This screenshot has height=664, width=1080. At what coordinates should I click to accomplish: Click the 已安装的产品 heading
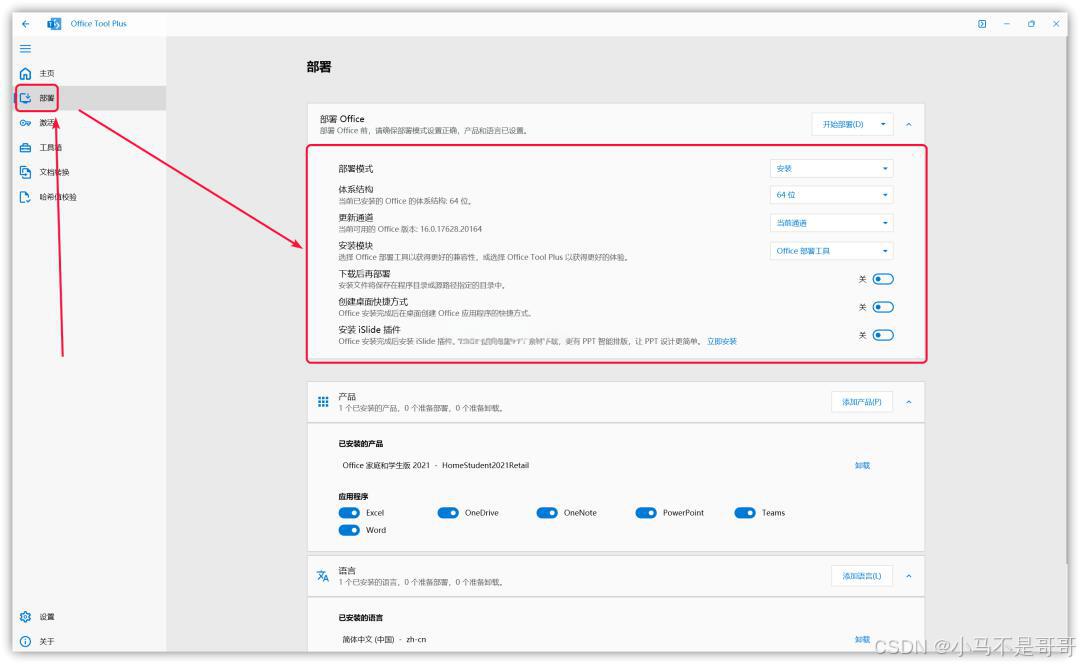point(361,444)
